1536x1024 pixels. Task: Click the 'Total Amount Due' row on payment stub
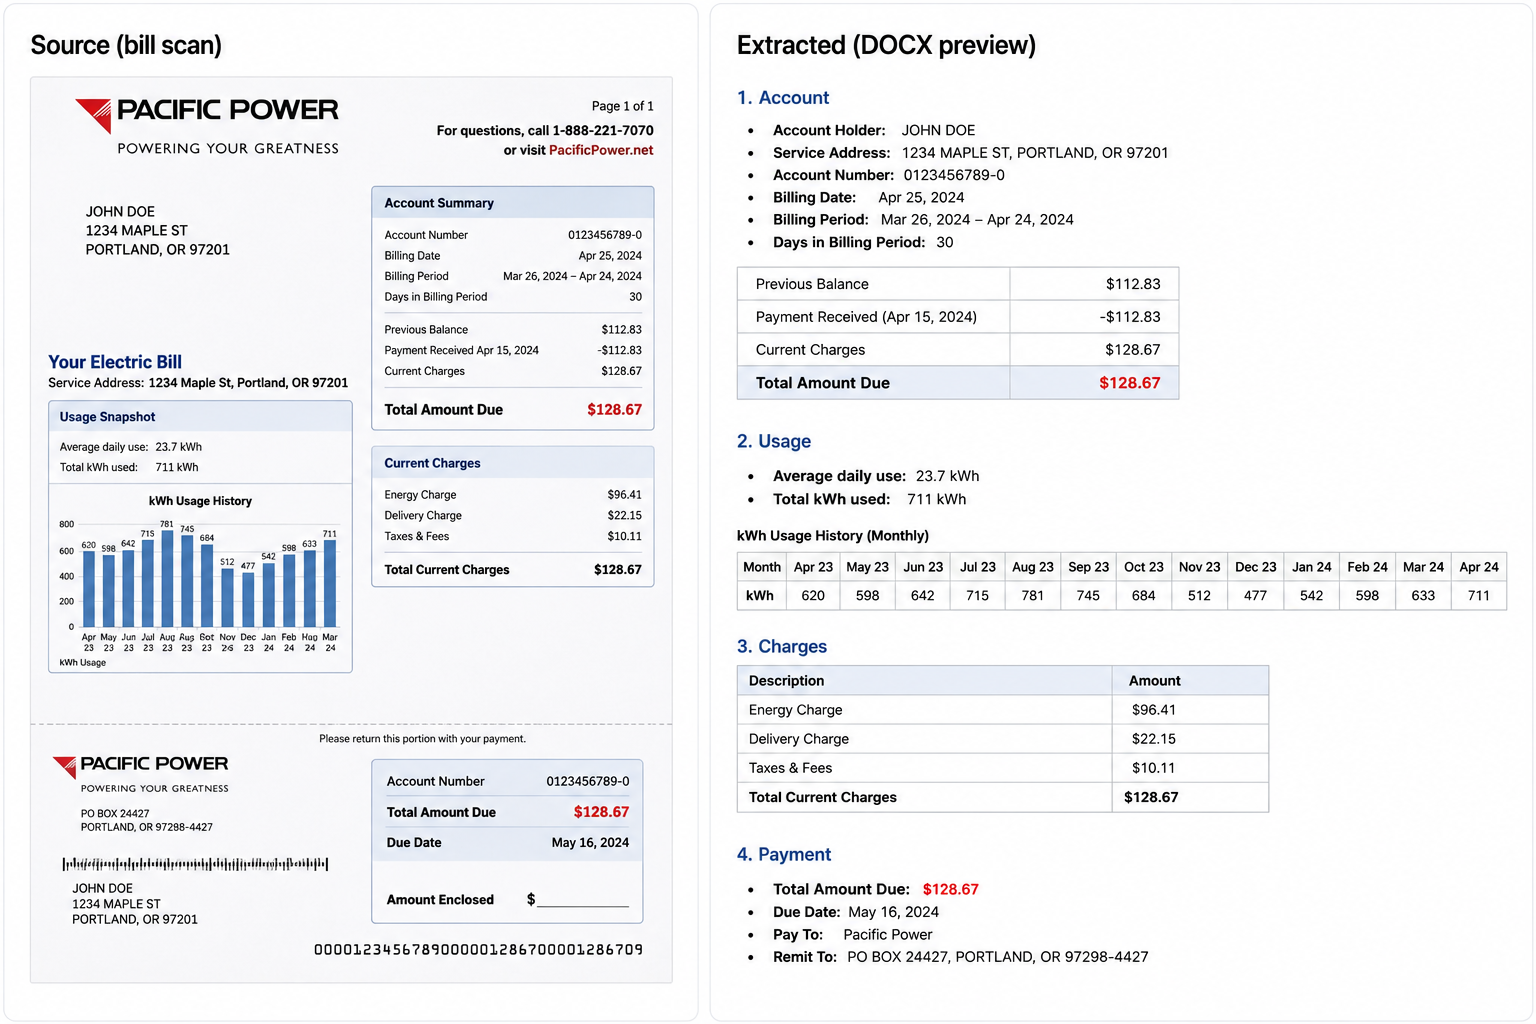(x=508, y=812)
